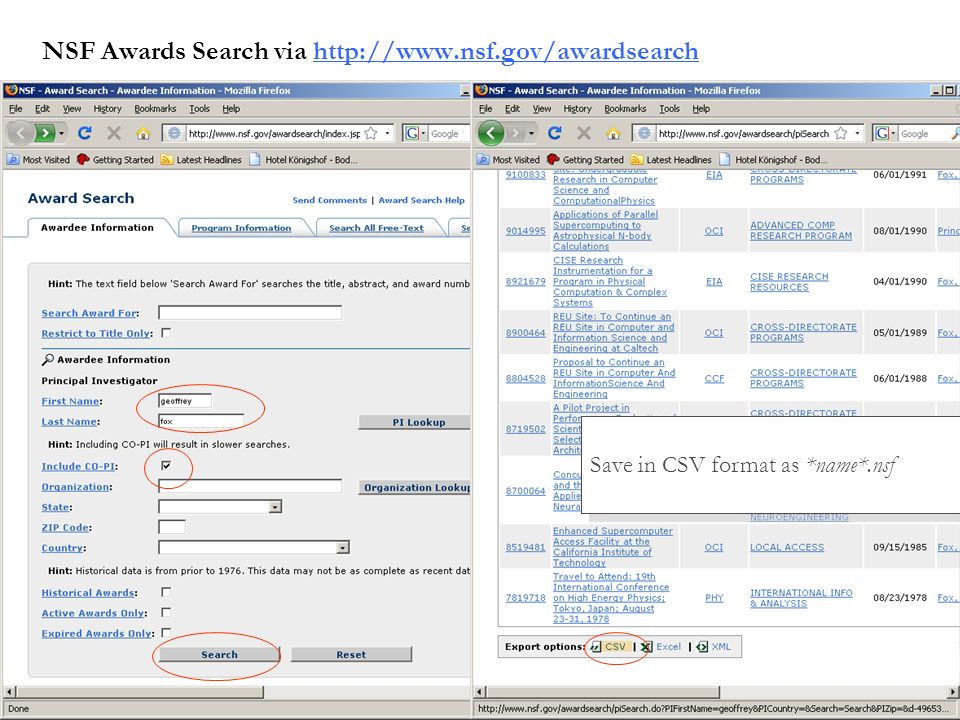Viewport: 960px width, 720px height.
Task: Switch to Program Information tab
Action: 241,228
